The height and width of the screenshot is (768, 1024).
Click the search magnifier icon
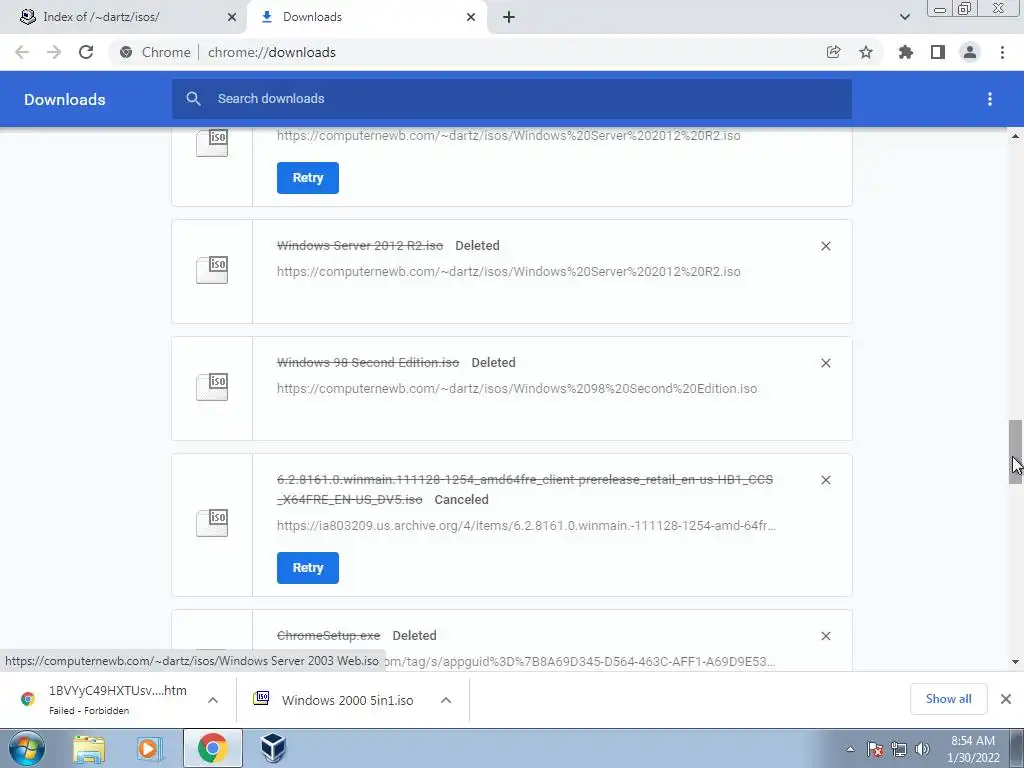coord(193,99)
